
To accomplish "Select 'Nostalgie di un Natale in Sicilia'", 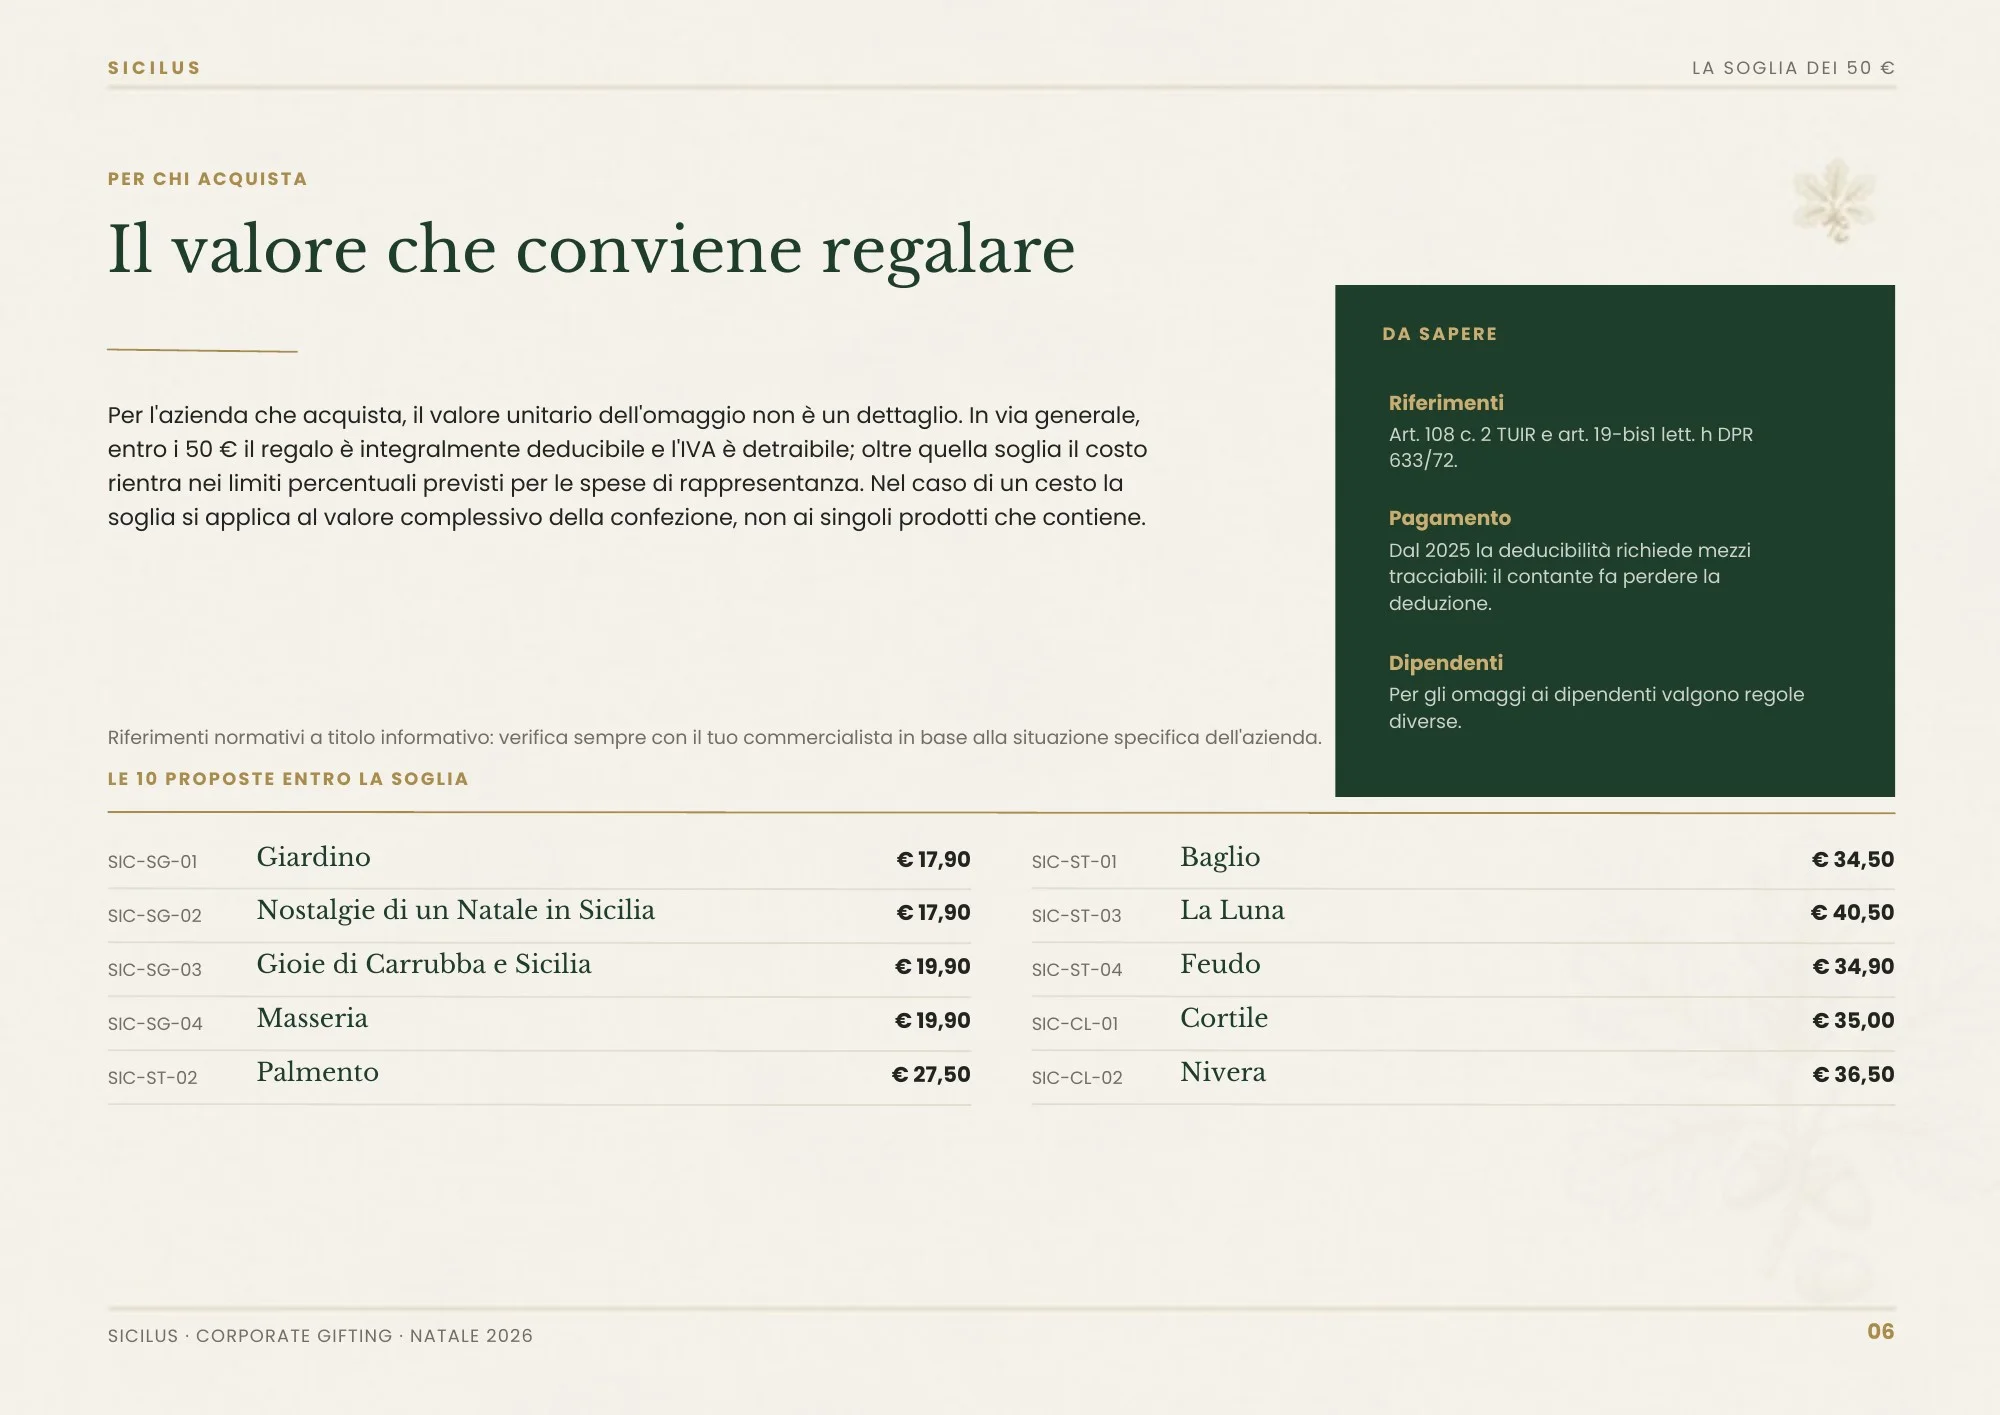I will [x=456, y=910].
